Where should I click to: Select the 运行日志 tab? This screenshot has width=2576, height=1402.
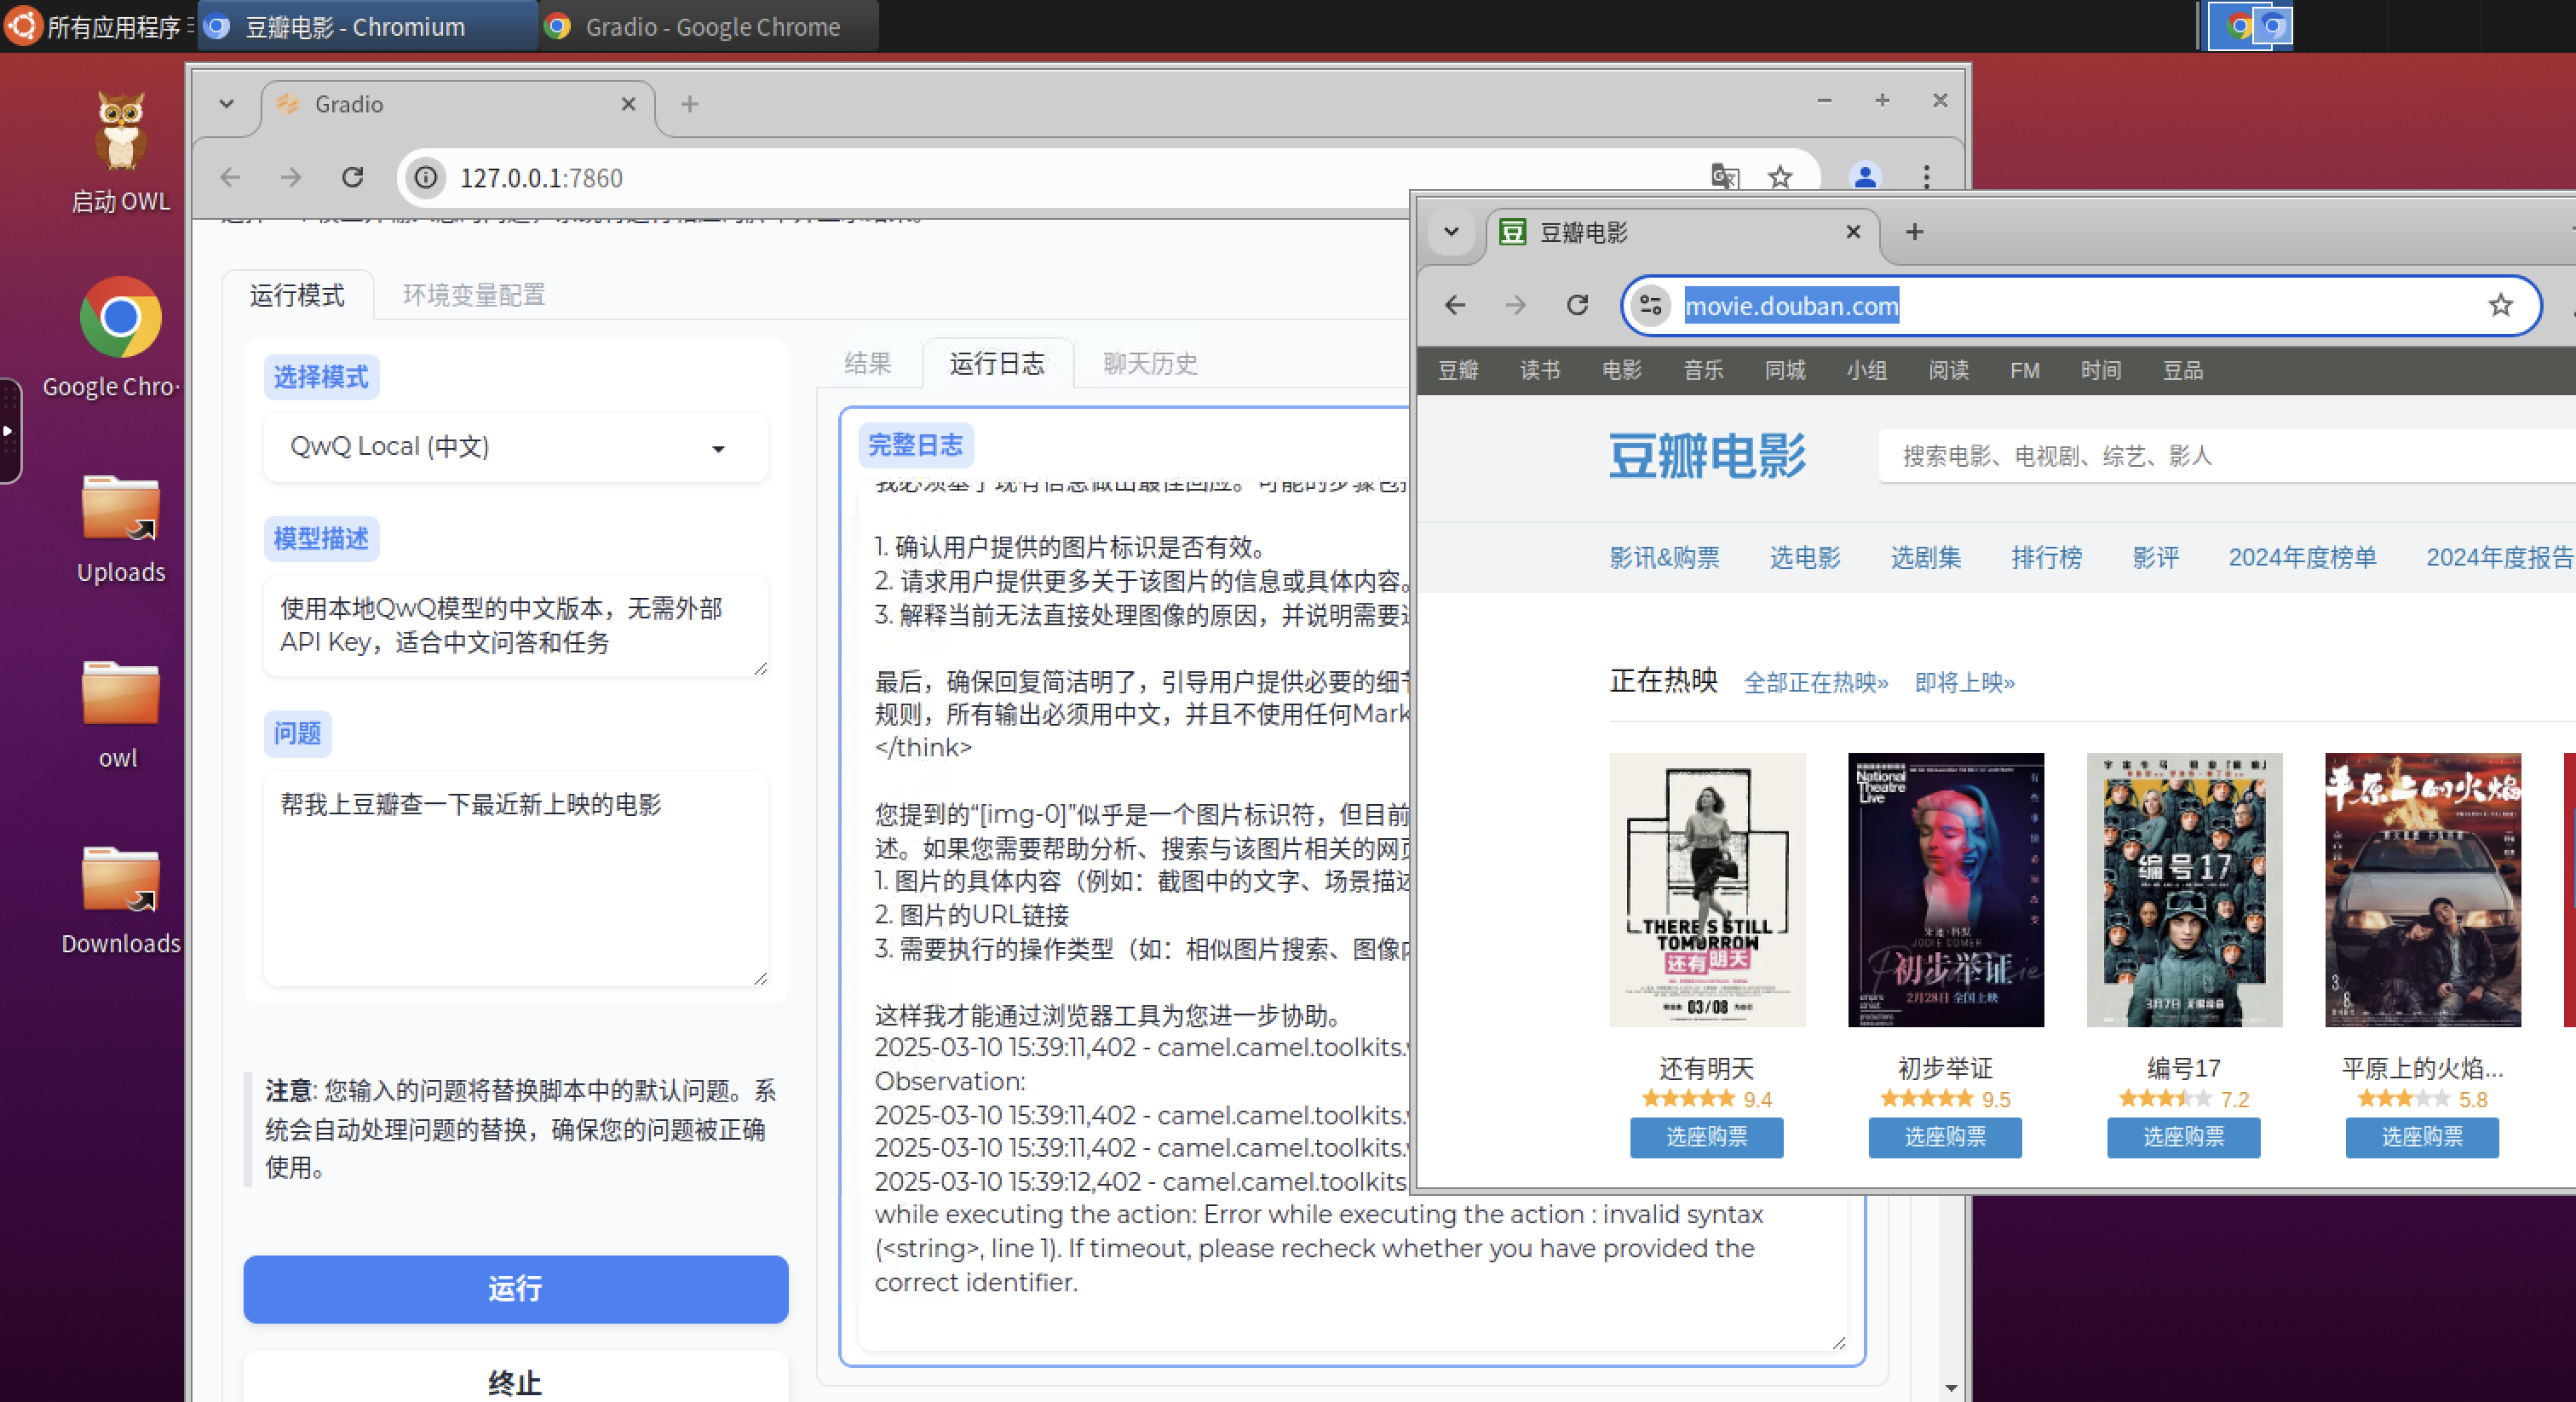[x=997, y=363]
